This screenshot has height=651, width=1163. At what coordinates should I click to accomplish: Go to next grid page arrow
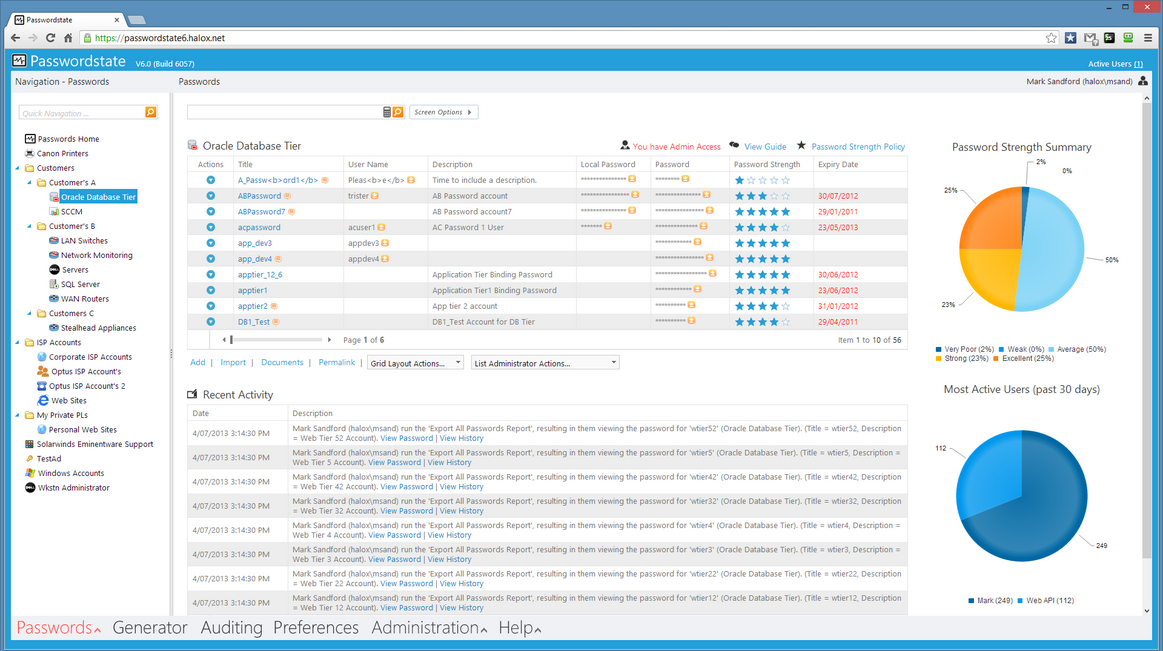[329, 340]
